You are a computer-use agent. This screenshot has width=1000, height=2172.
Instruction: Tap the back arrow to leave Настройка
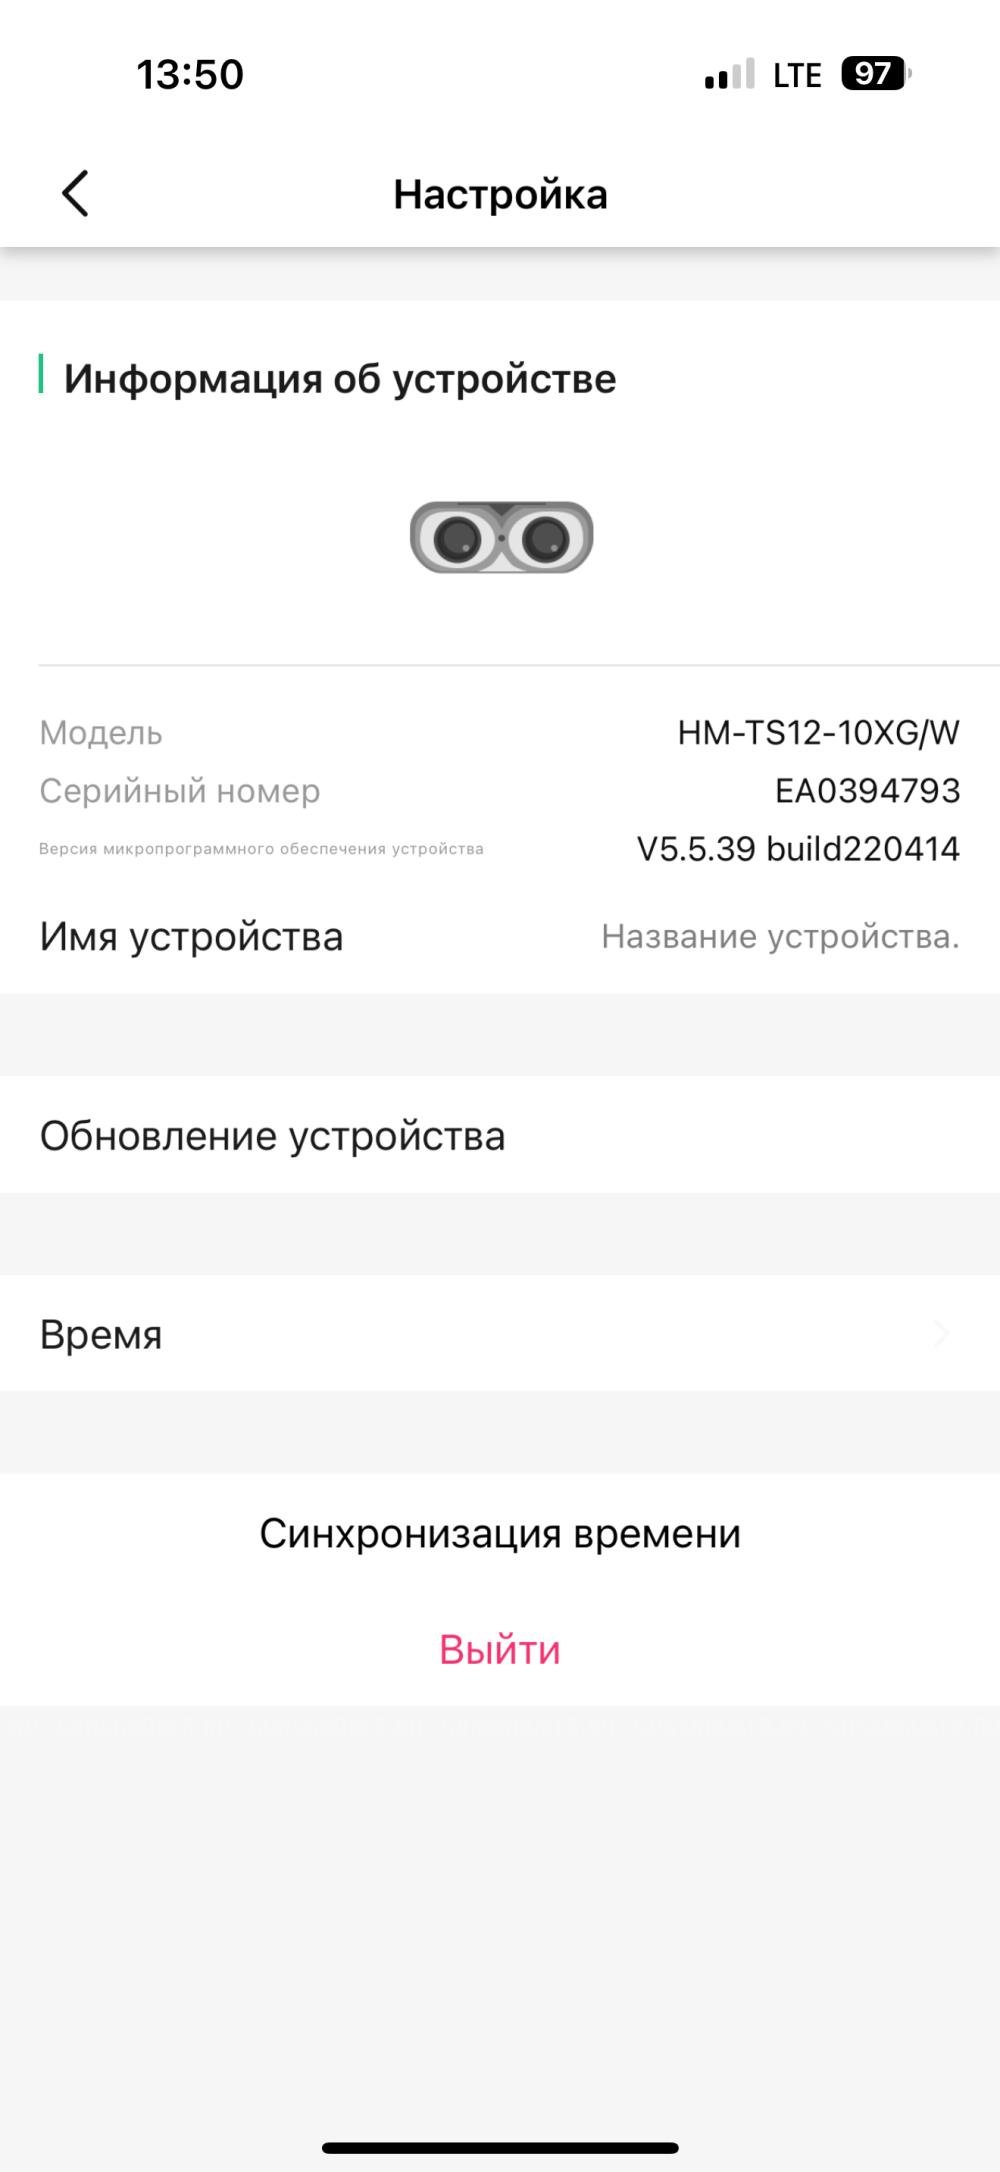click(74, 193)
